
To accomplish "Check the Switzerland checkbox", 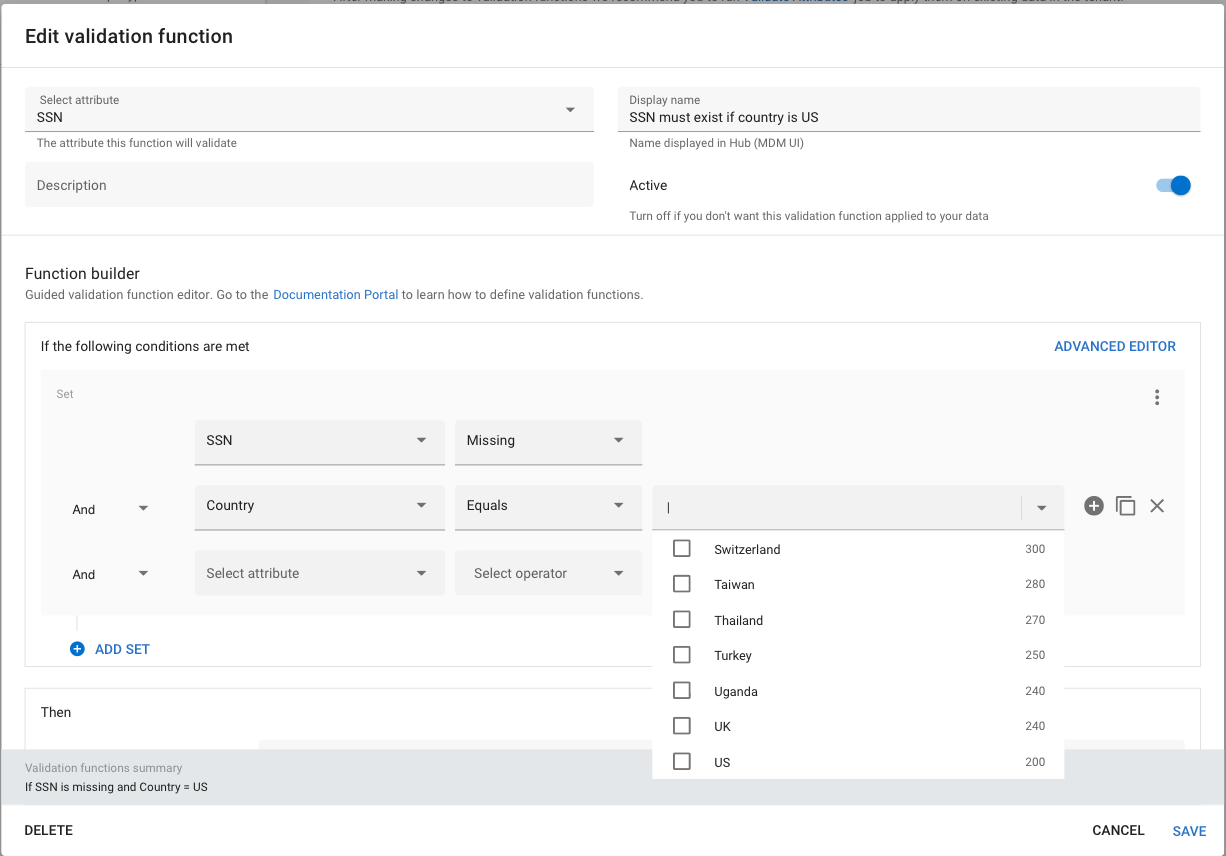I will coord(682,549).
